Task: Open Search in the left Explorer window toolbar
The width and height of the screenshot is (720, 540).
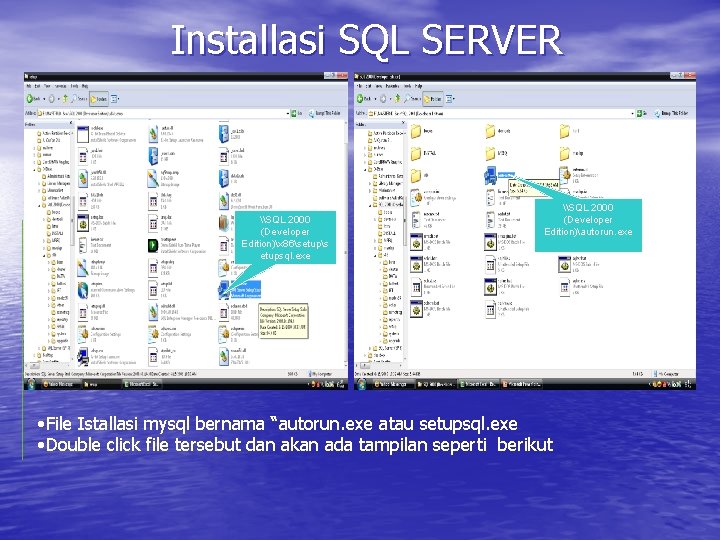Action: [79, 99]
